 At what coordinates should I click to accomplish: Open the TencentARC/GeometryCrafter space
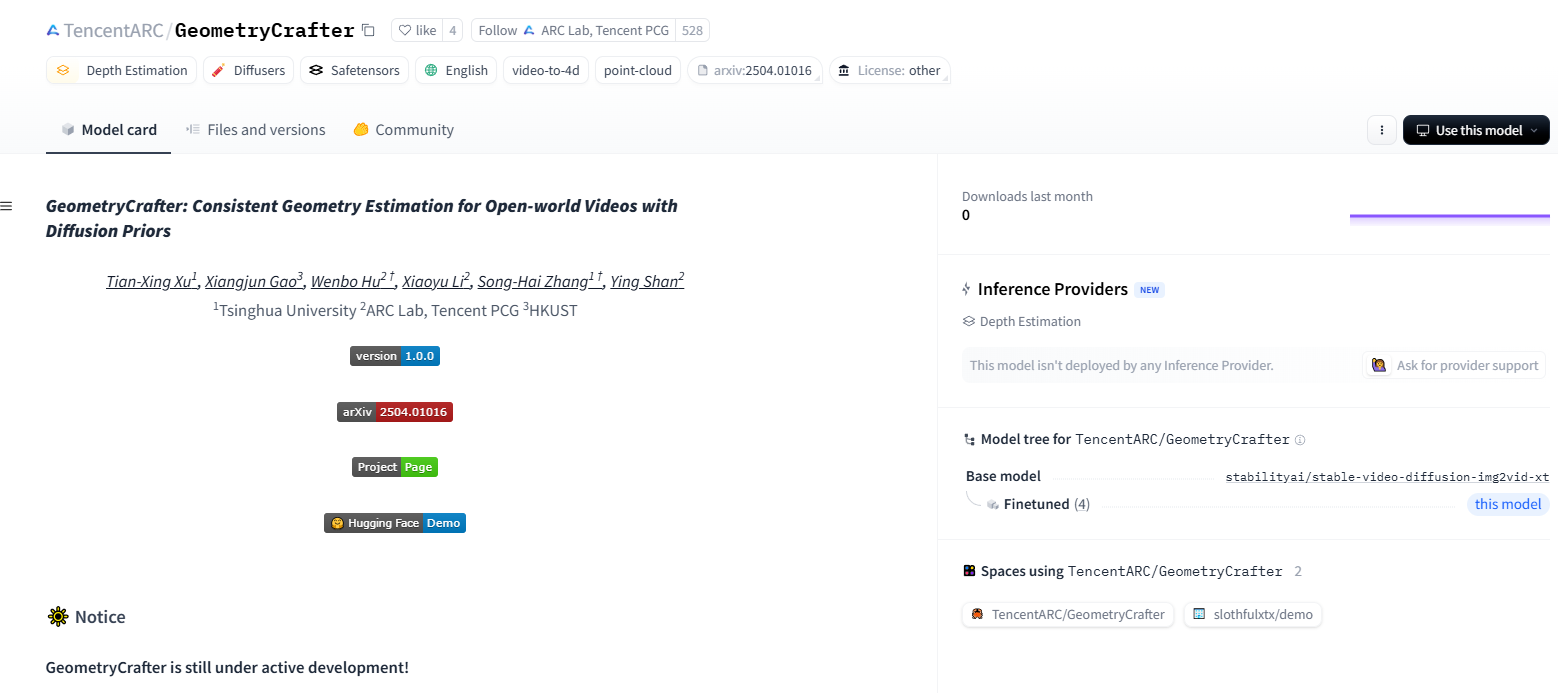coord(1068,615)
